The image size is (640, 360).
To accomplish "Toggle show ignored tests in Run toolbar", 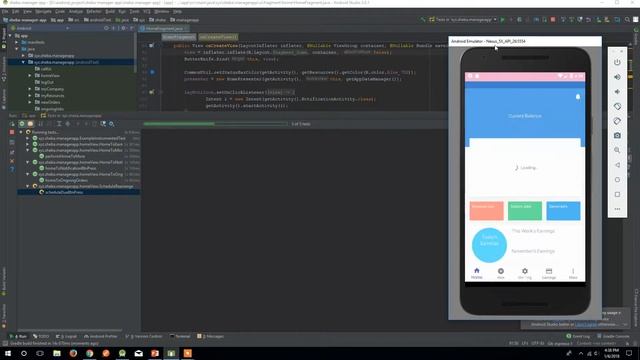I will click(30, 124).
